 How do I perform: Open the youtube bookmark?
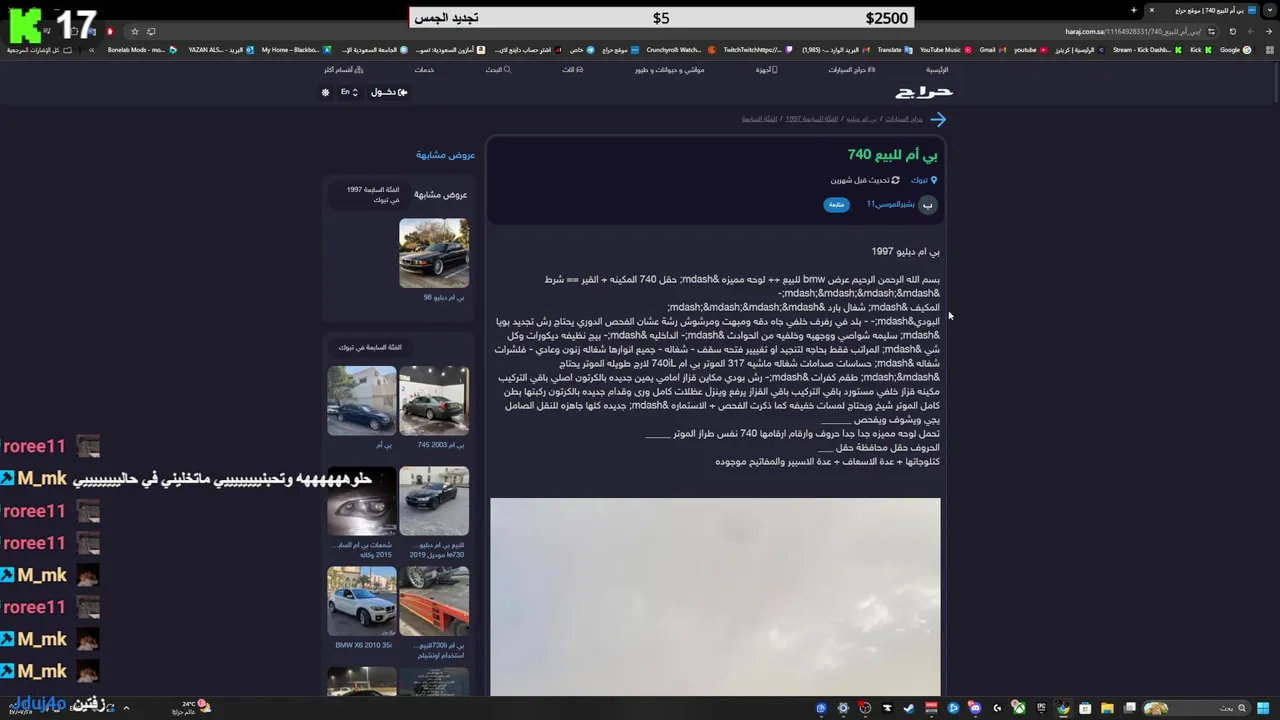(1030, 50)
